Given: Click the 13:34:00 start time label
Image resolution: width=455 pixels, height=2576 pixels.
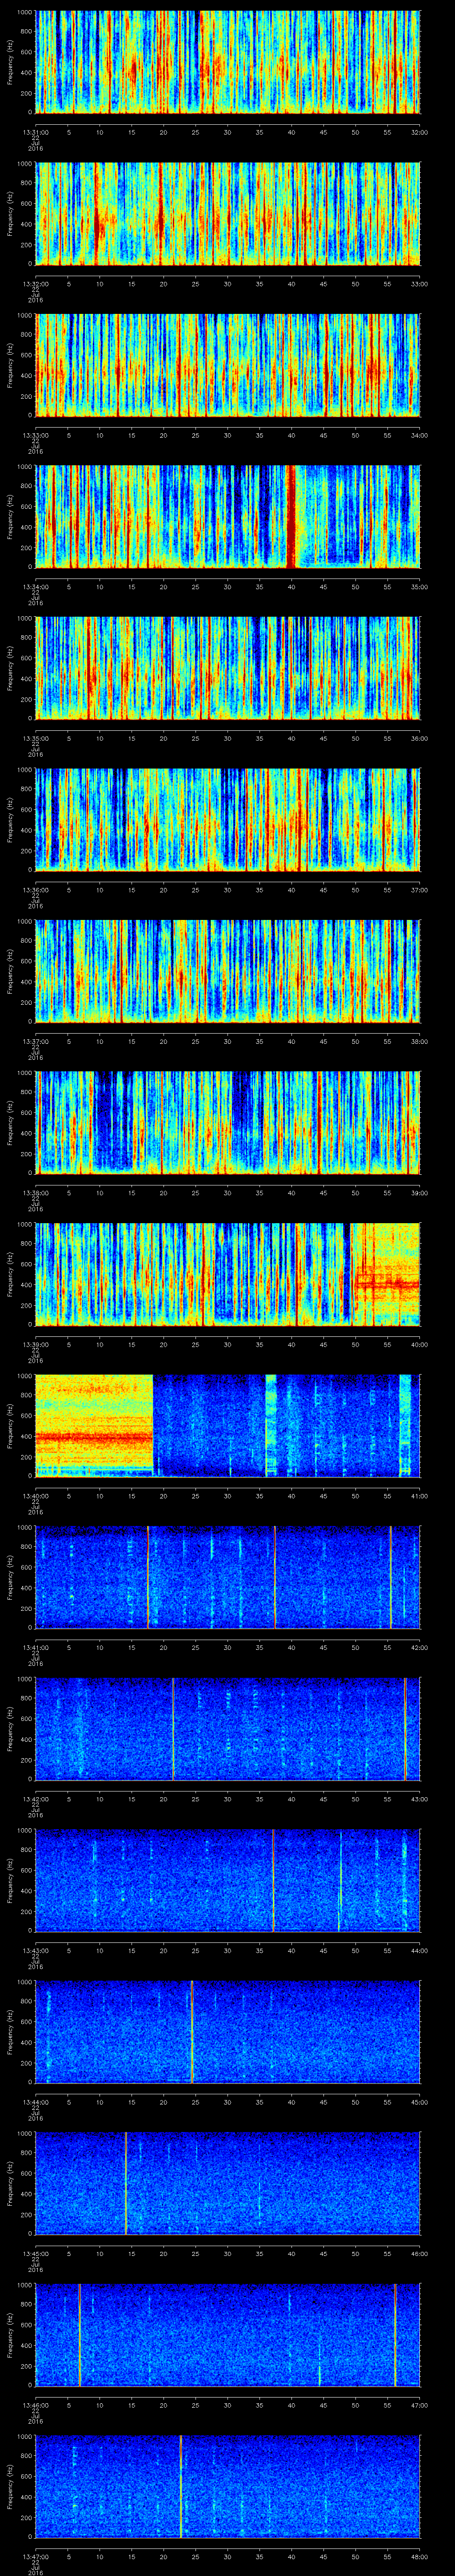Looking at the screenshot, I should (x=35, y=587).
